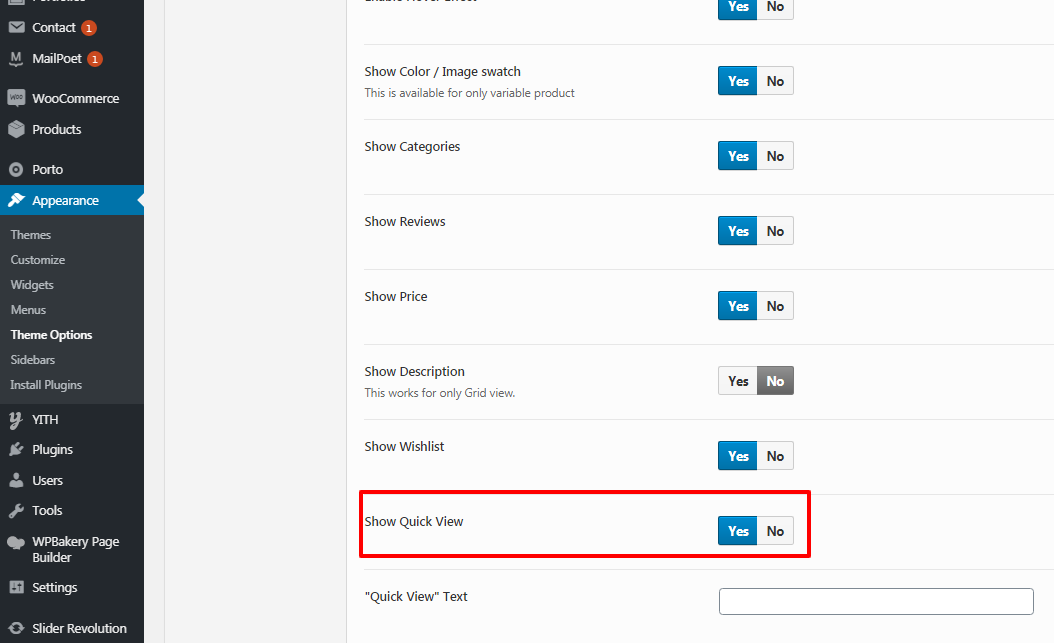Viewport: 1054px width, 643px height.
Task: Click the Appearance paintbrush icon
Action: pyautogui.click(x=16, y=200)
